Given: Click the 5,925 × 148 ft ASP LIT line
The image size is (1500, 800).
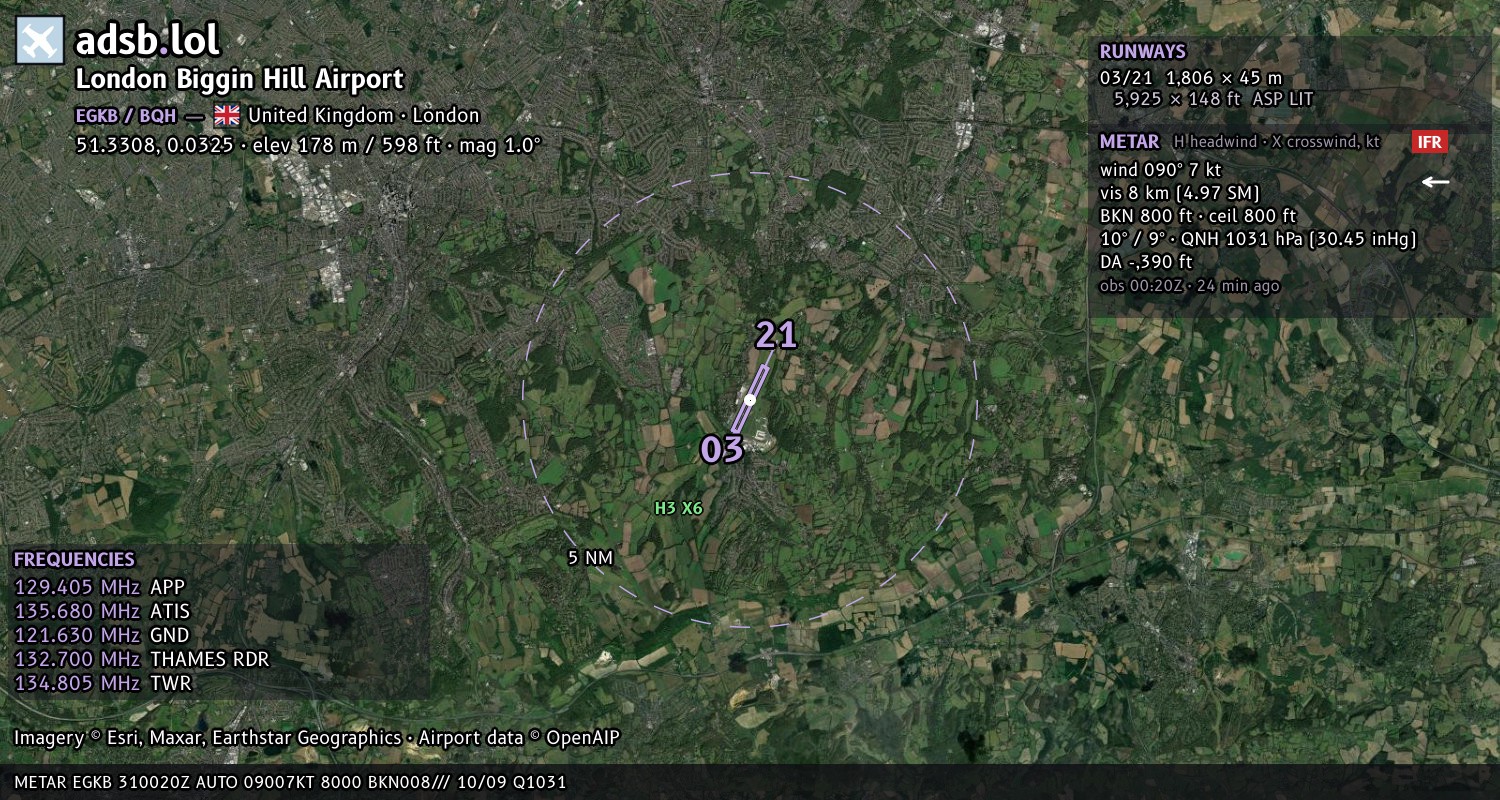Looking at the screenshot, I should coord(1213,99).
